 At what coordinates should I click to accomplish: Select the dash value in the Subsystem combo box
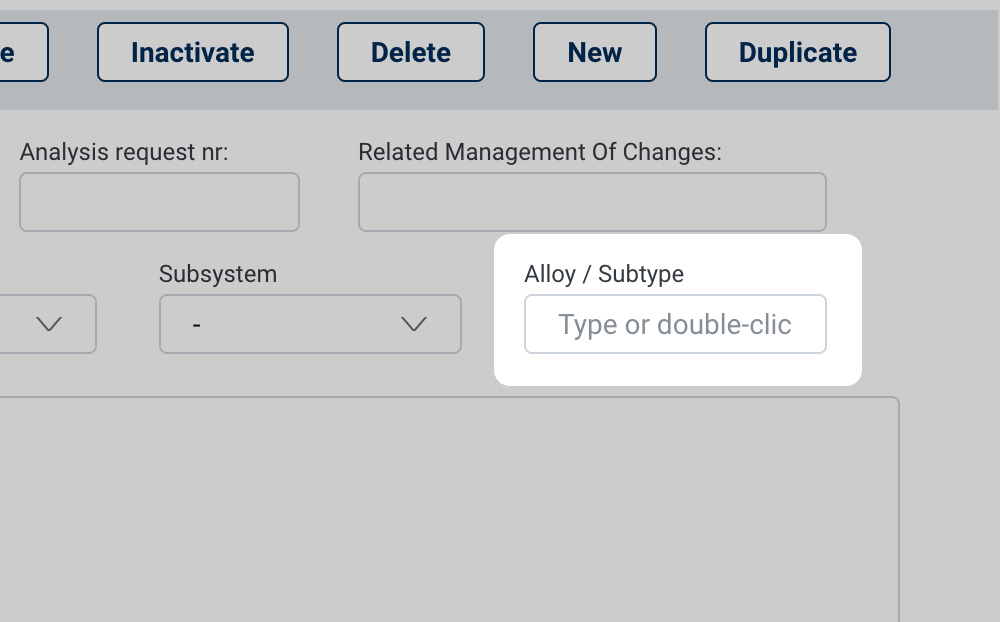coord(197,325)
